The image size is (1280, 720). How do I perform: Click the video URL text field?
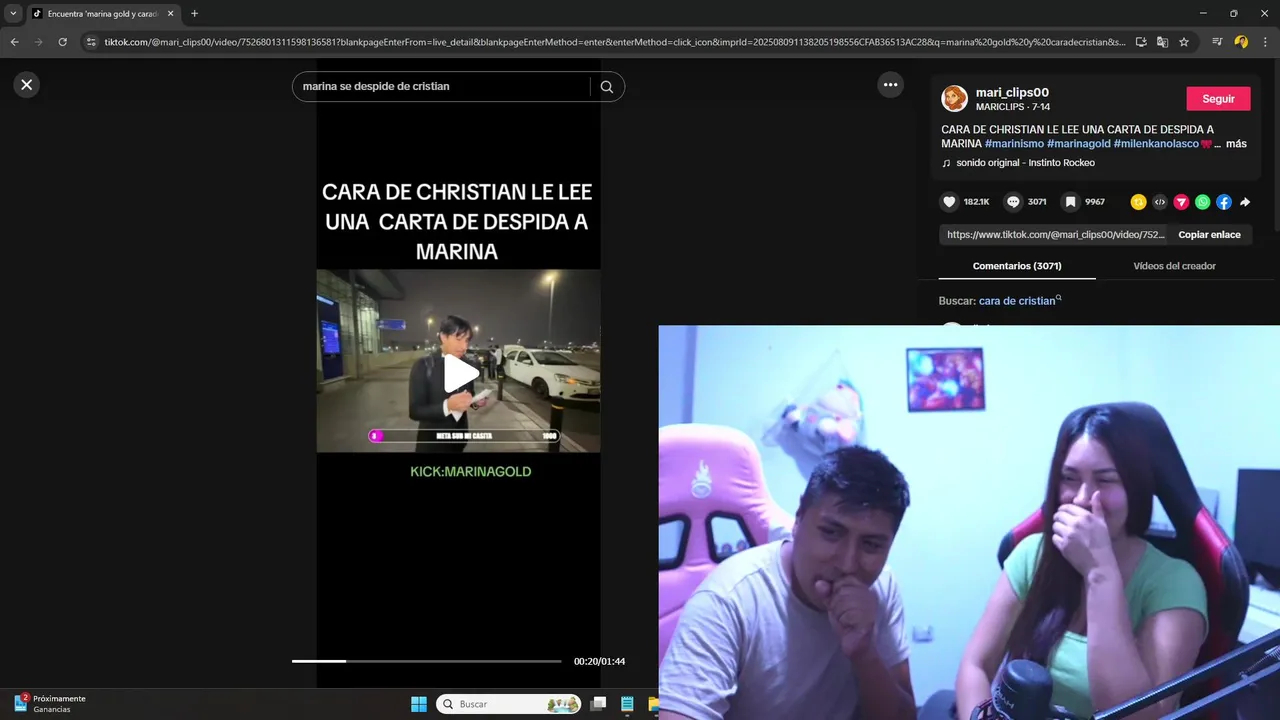pyautogui.click(x=1055, y=235)
